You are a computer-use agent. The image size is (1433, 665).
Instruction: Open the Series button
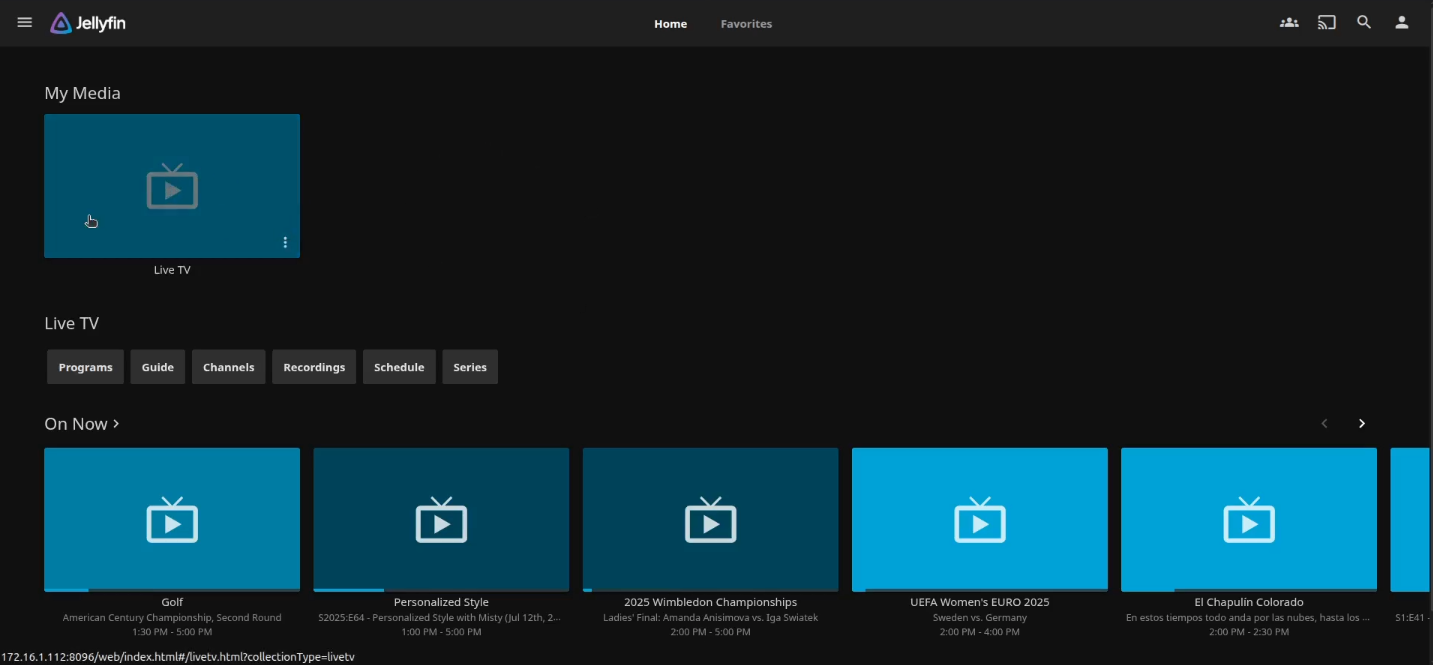pos(470,367)
